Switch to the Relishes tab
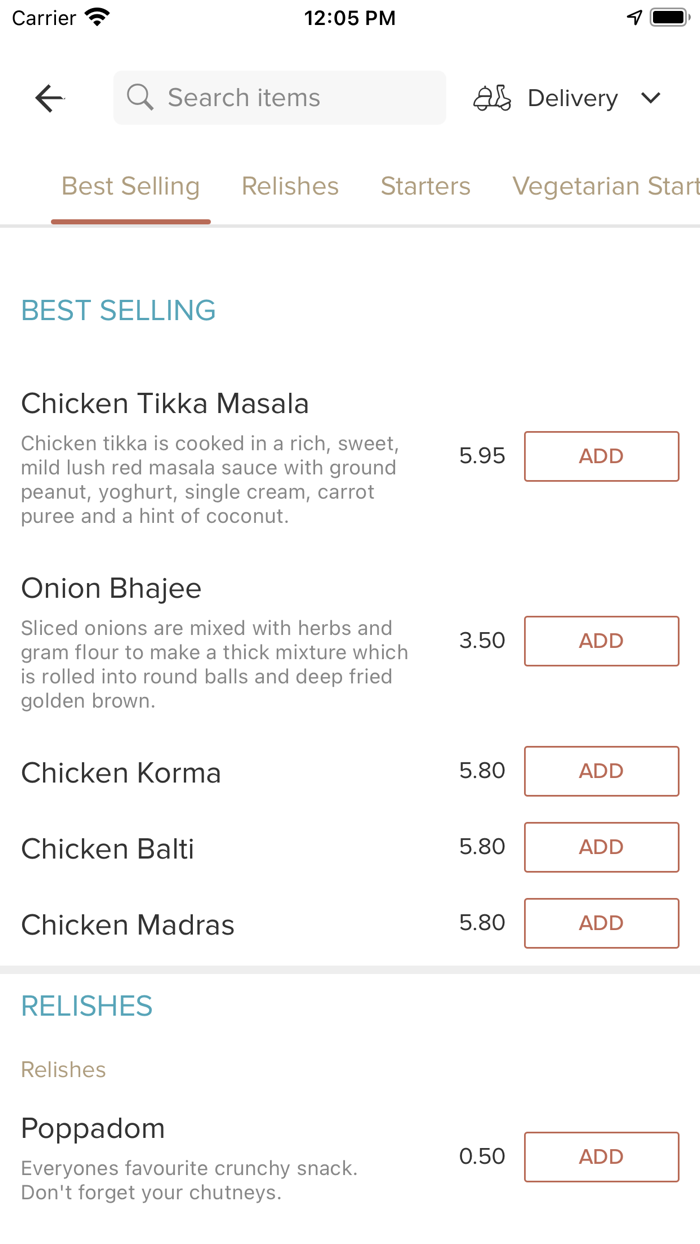The width and height of the screenshot is (700, 1244). pyautogui.click(x=290, y=186)
